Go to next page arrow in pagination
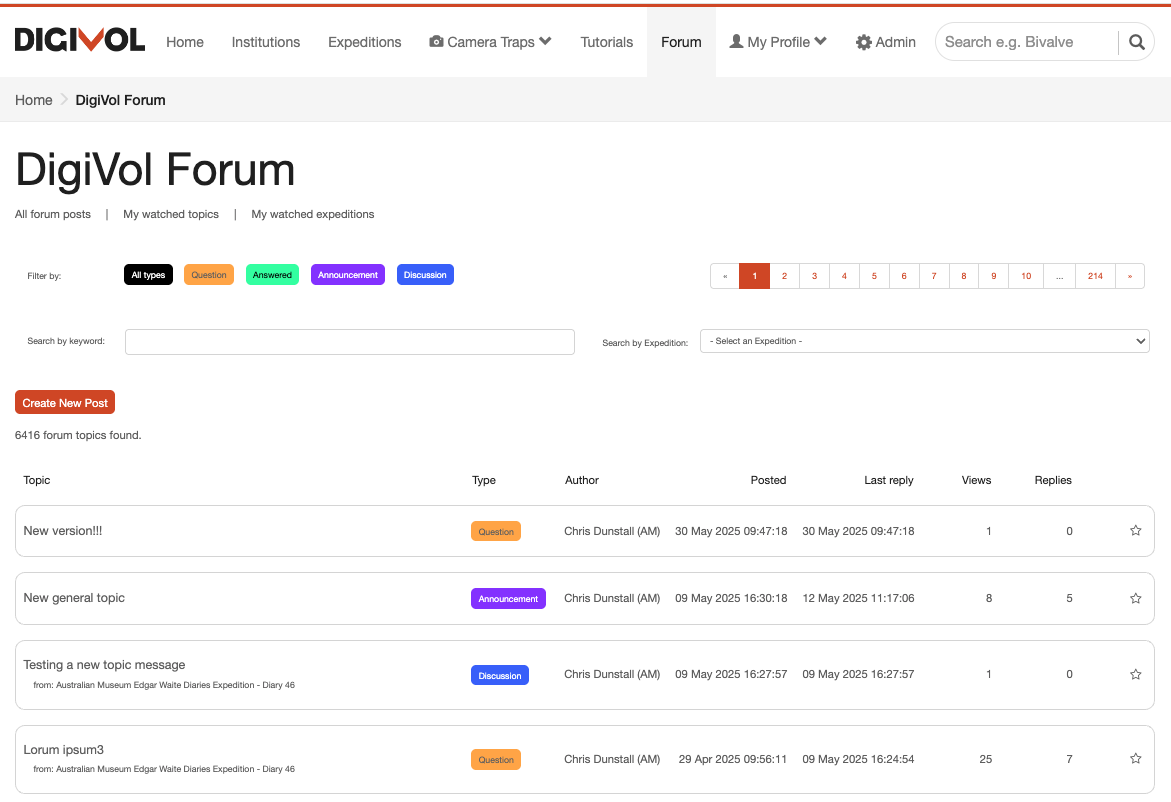Image resolution: width=1171 pixels, height=802 pixels. 1130,276
